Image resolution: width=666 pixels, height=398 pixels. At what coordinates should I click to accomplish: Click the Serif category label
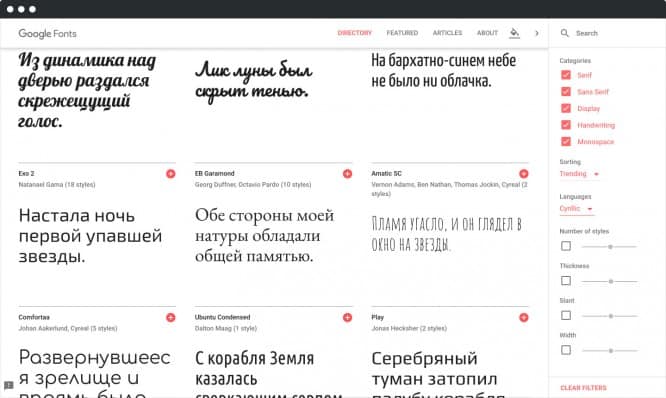pyautogui.click(x=584, y=75)
